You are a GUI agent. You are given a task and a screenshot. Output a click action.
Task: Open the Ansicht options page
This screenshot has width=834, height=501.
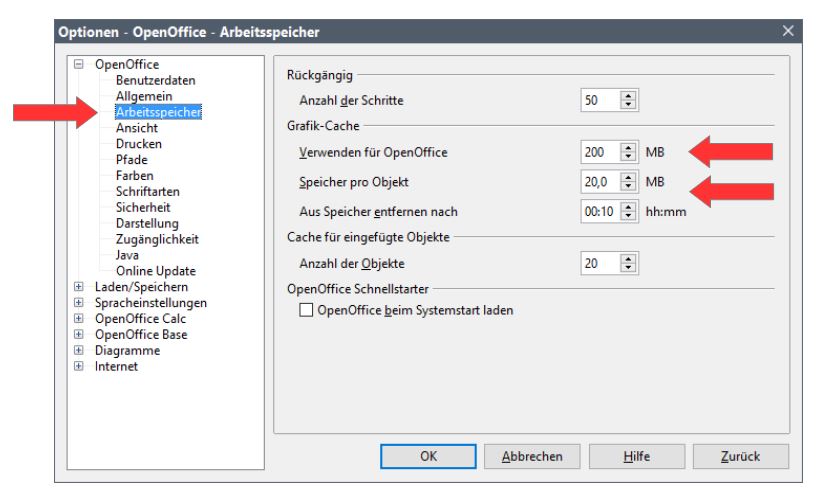point(137,128)
